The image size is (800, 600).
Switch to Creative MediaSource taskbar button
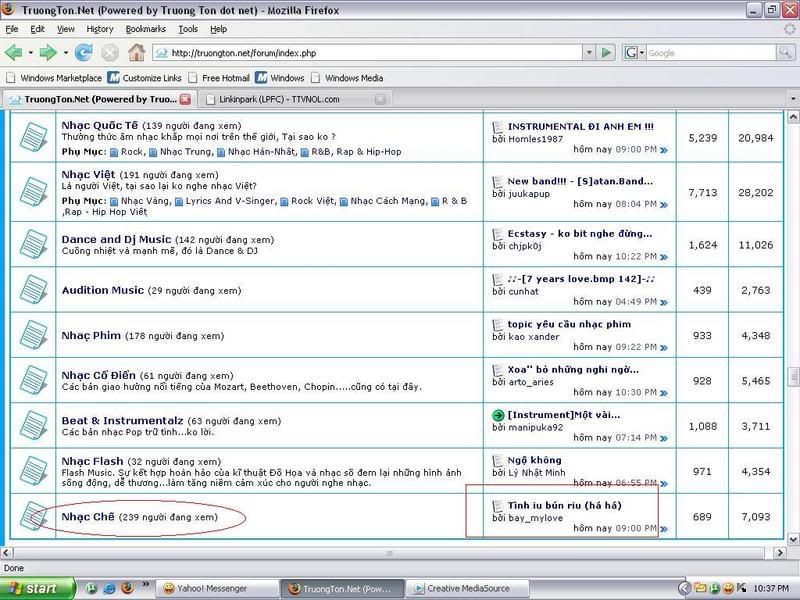pos(467,588)
